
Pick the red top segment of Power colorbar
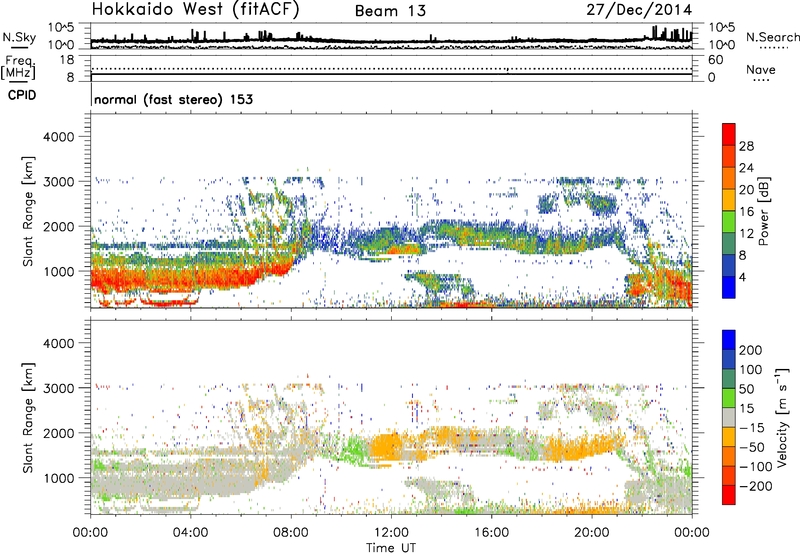coord(729,135)
